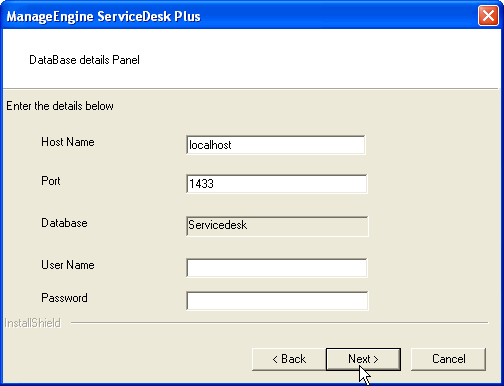Focus the Port field containing 1433

click(x=276, y=183)
